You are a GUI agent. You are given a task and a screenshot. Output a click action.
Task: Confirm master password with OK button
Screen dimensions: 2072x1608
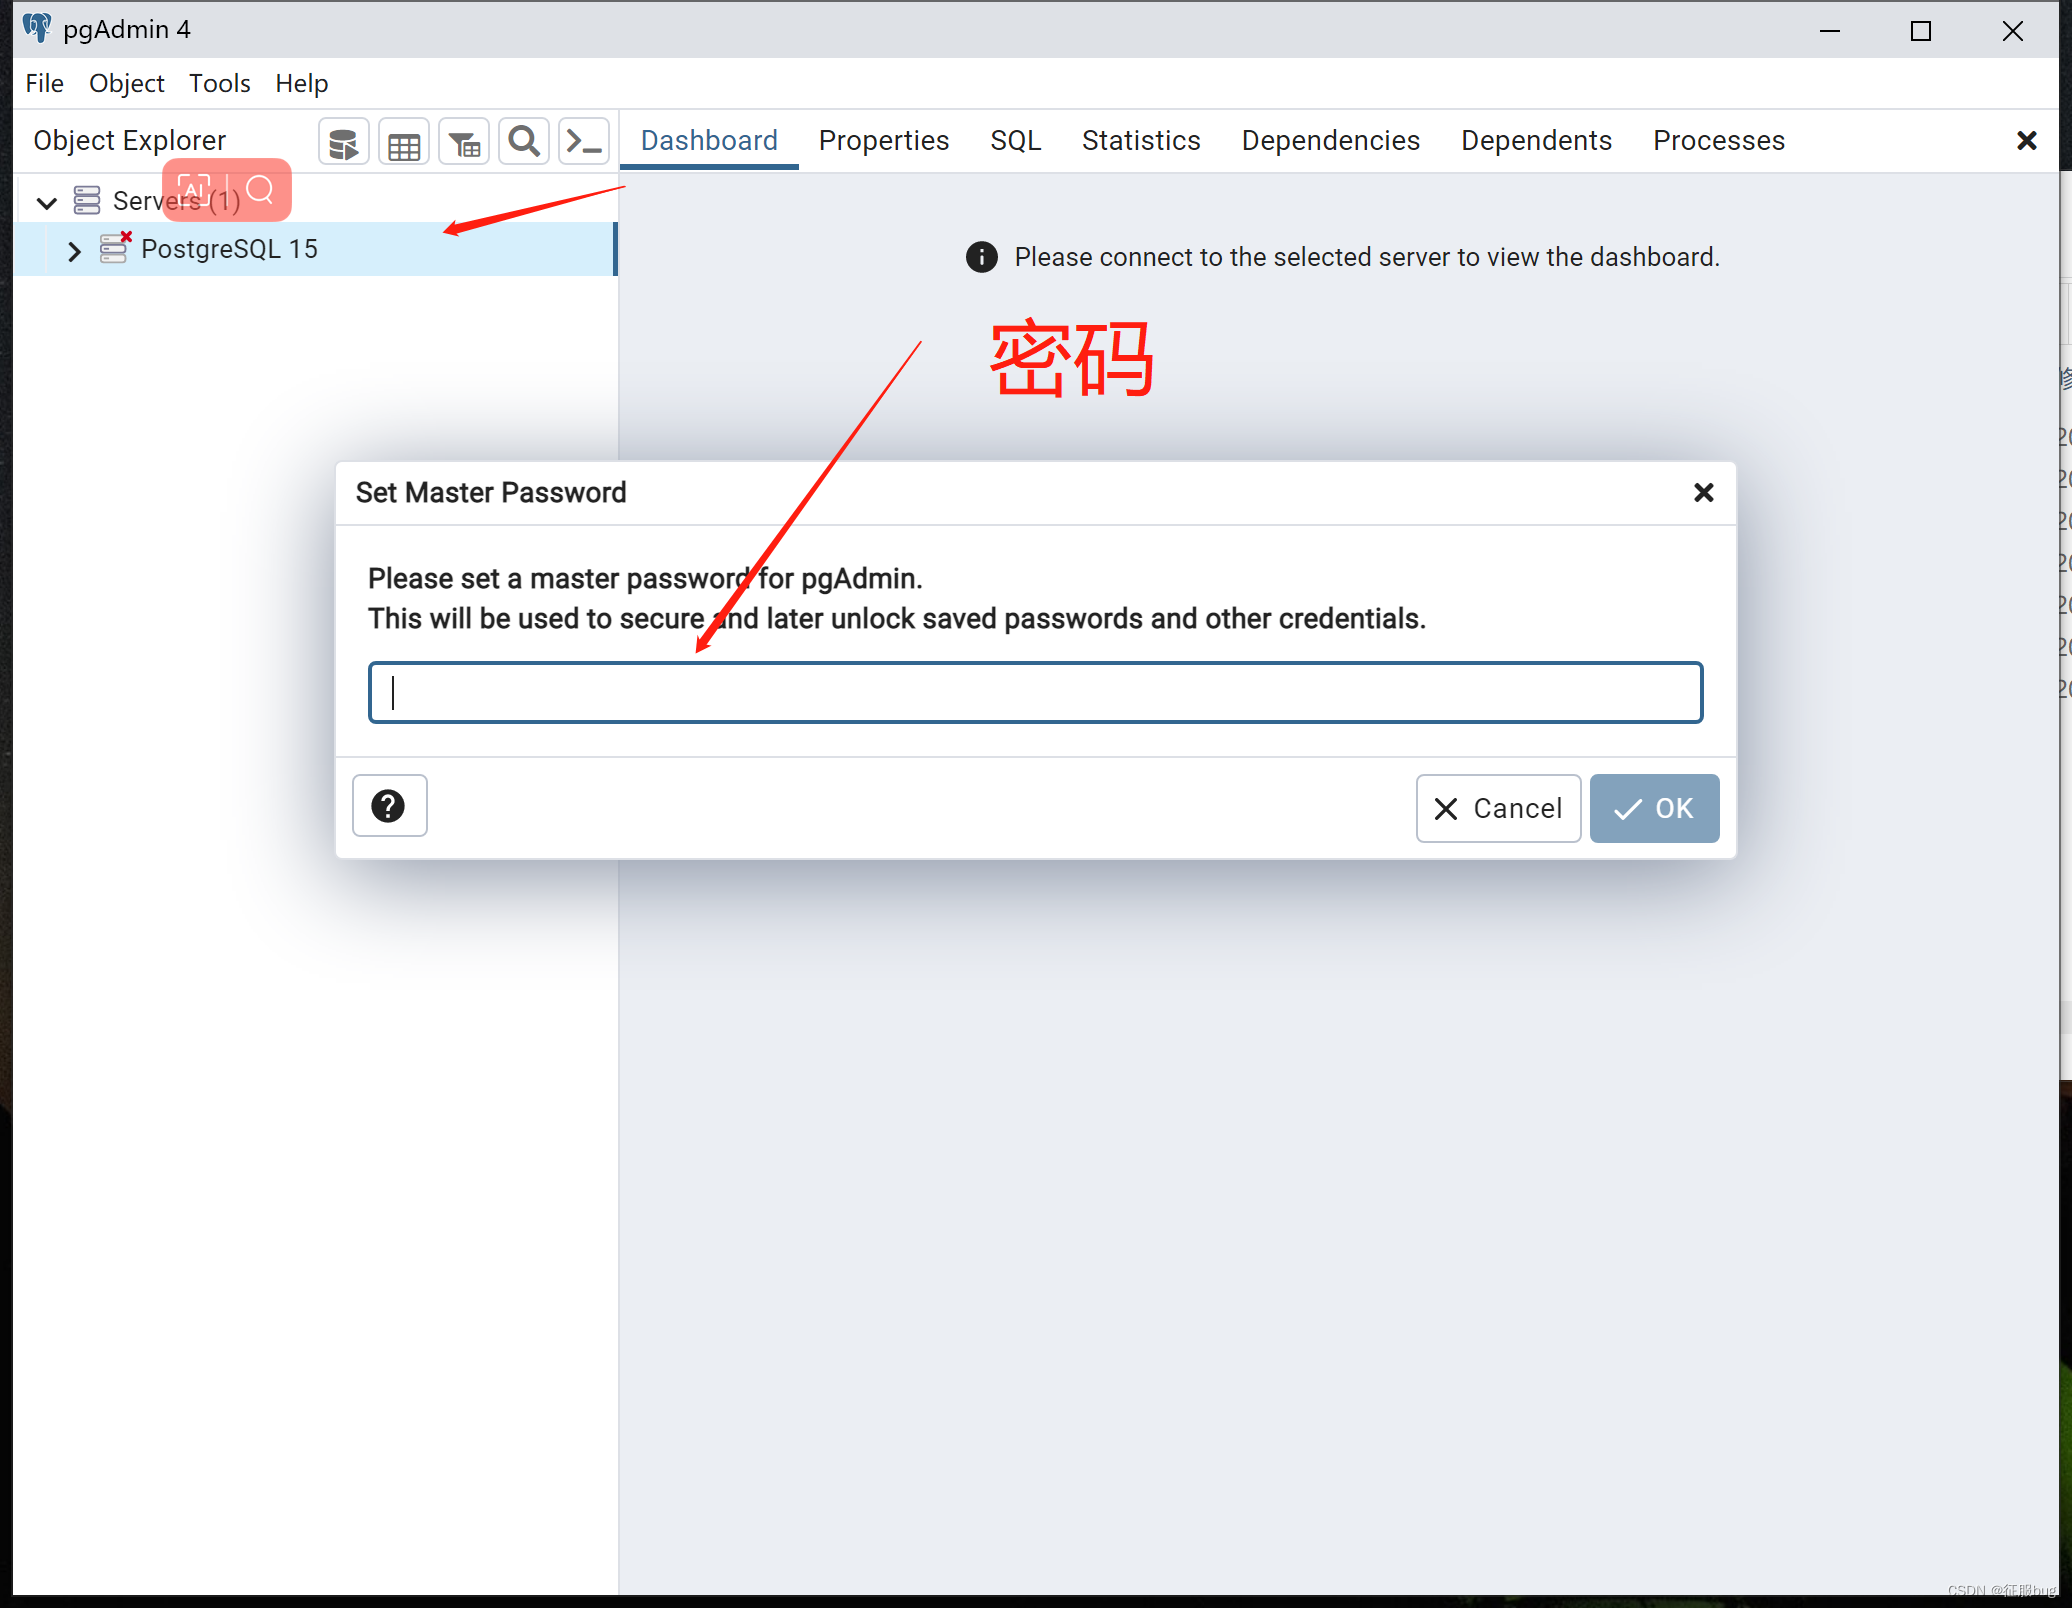pyautogui.click(x=1655, y=808)
